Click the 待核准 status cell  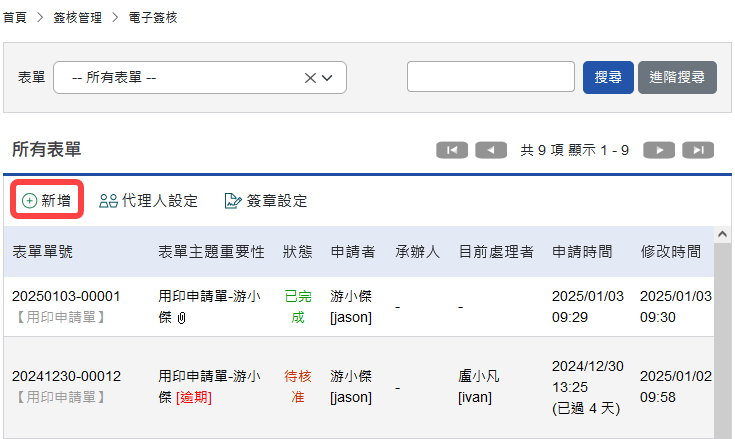coord(298,387)
